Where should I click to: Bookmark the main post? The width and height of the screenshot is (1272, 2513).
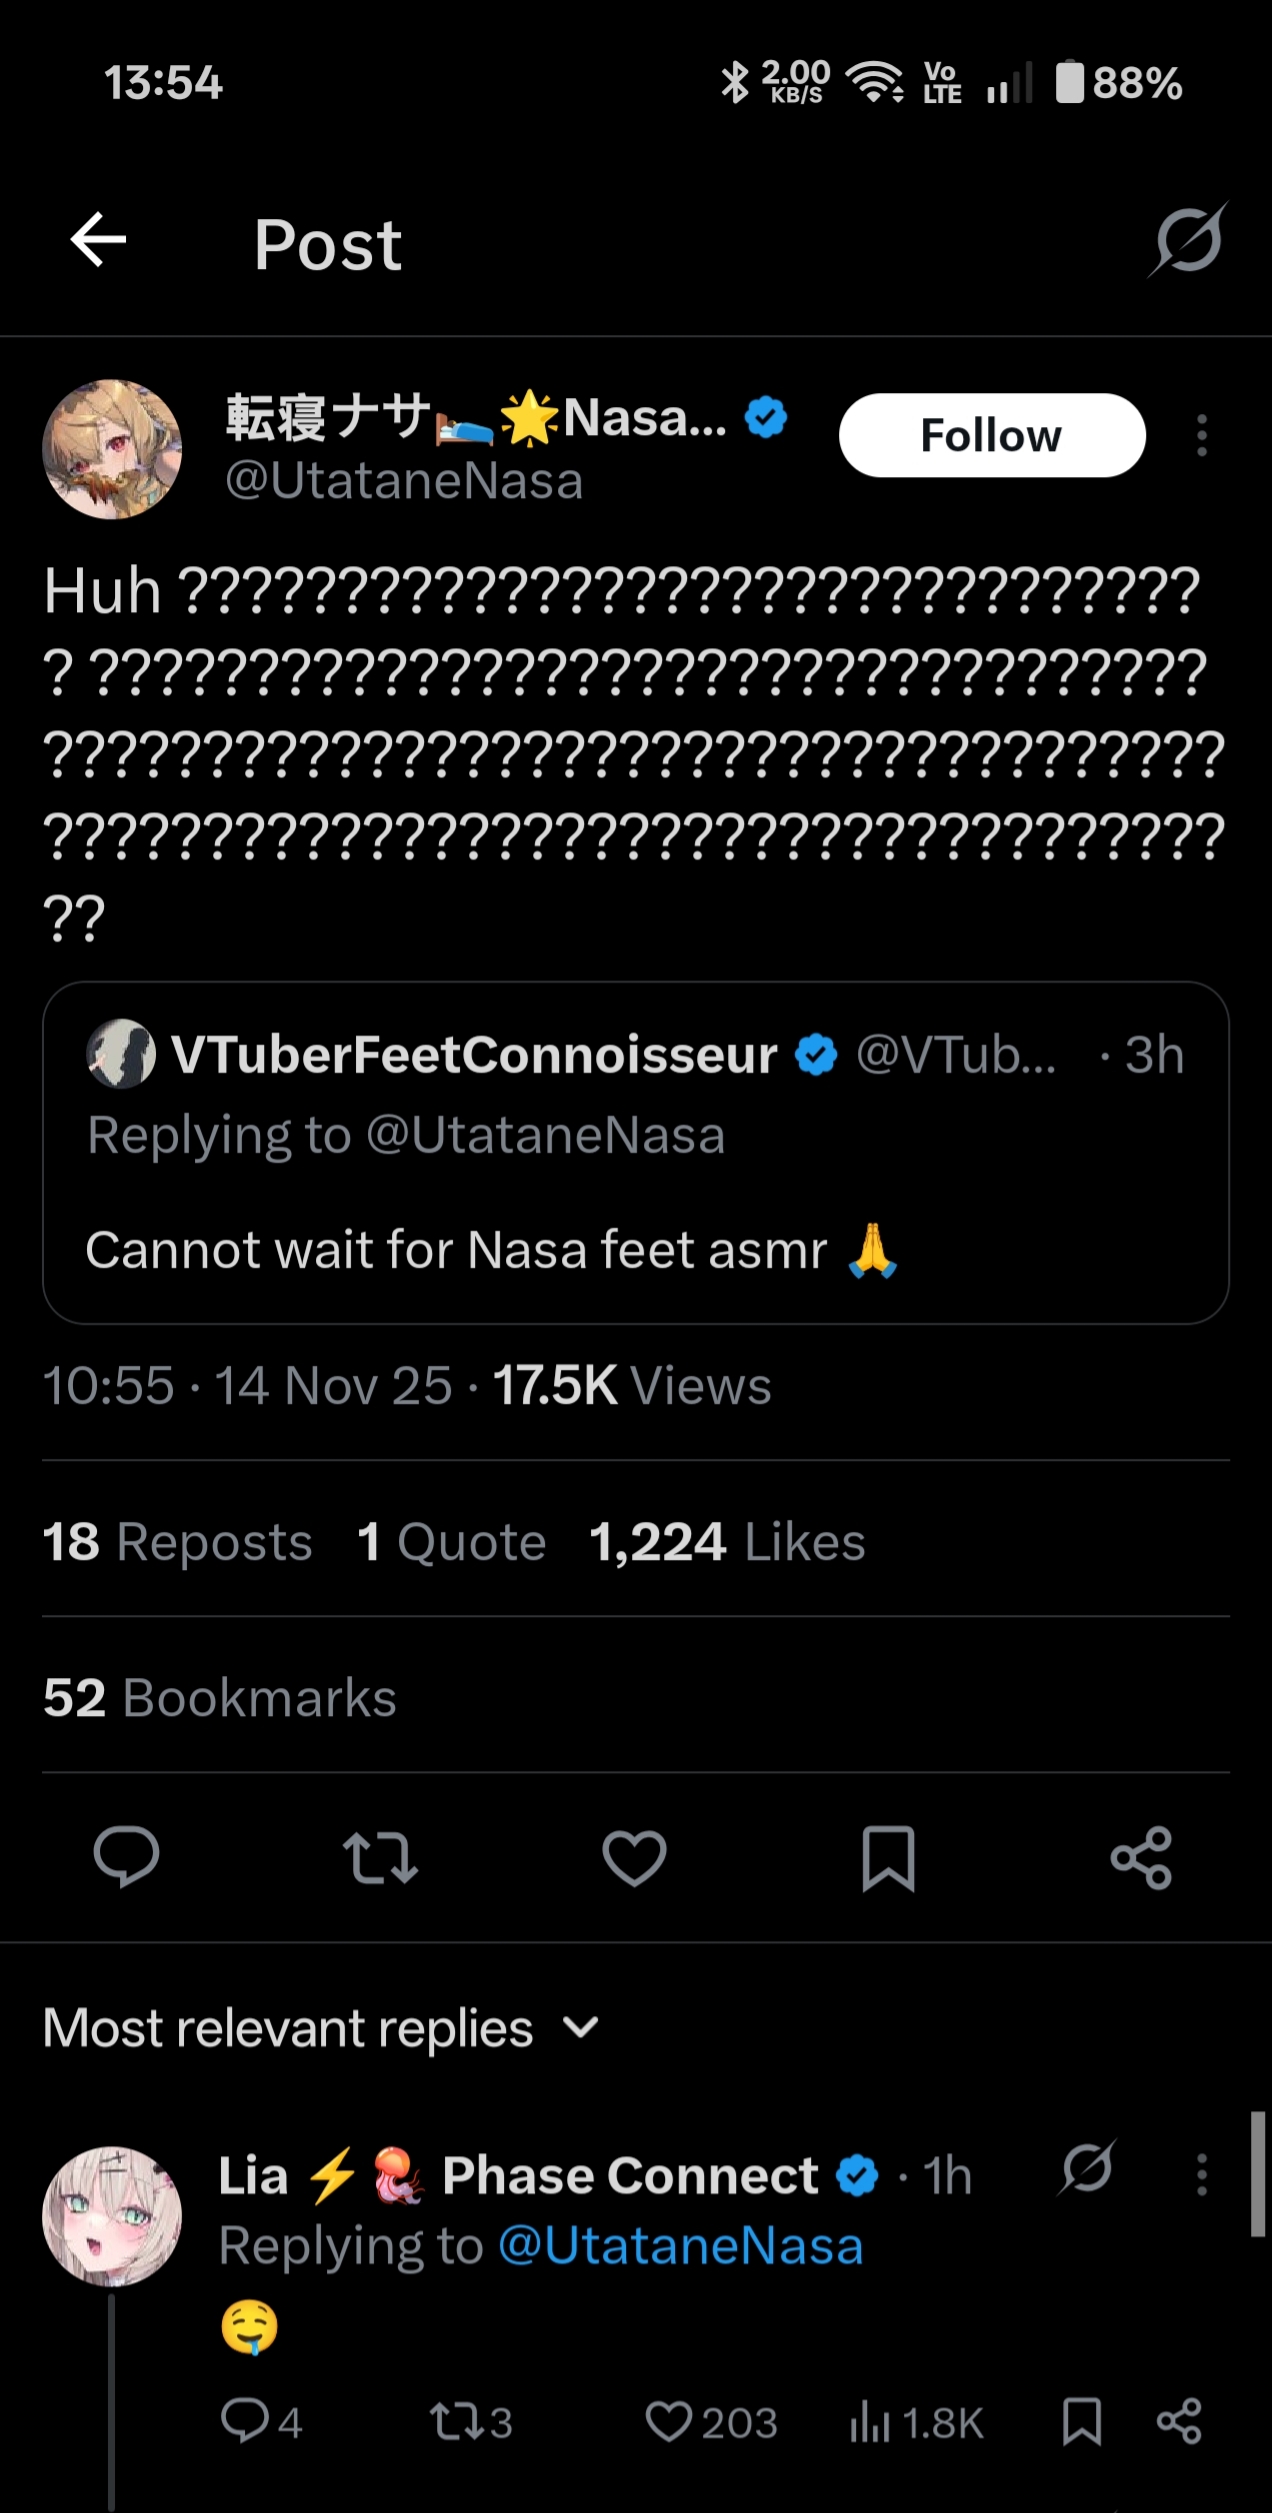pyautogui.click(x=888, y=1857)
